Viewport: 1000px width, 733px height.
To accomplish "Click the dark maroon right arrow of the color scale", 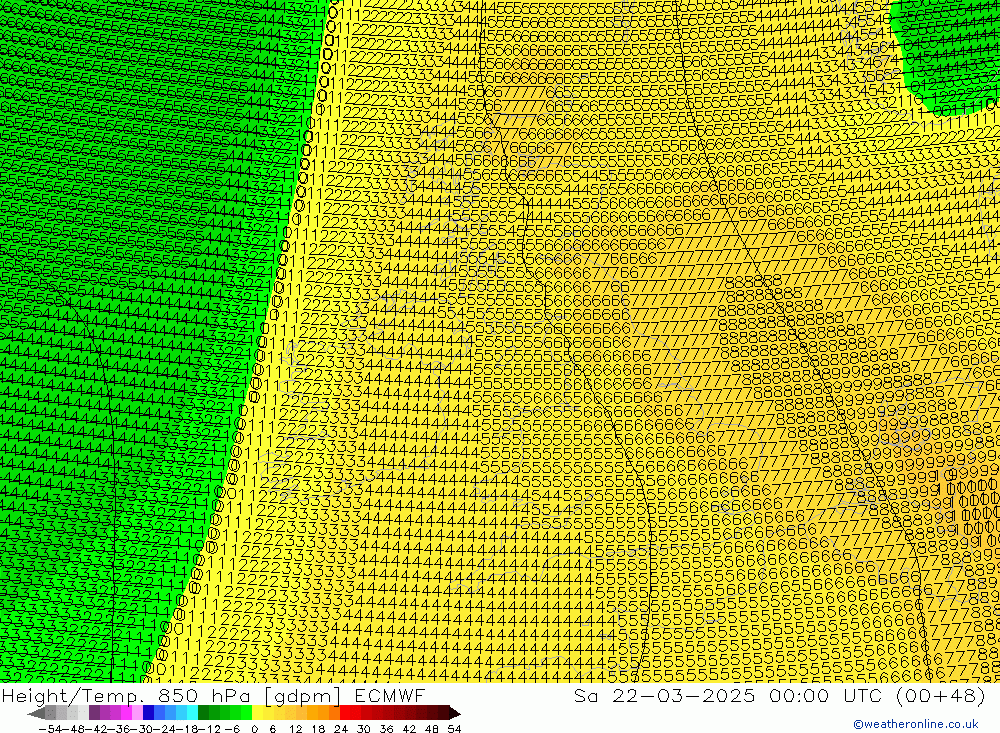I will (455, 713).
